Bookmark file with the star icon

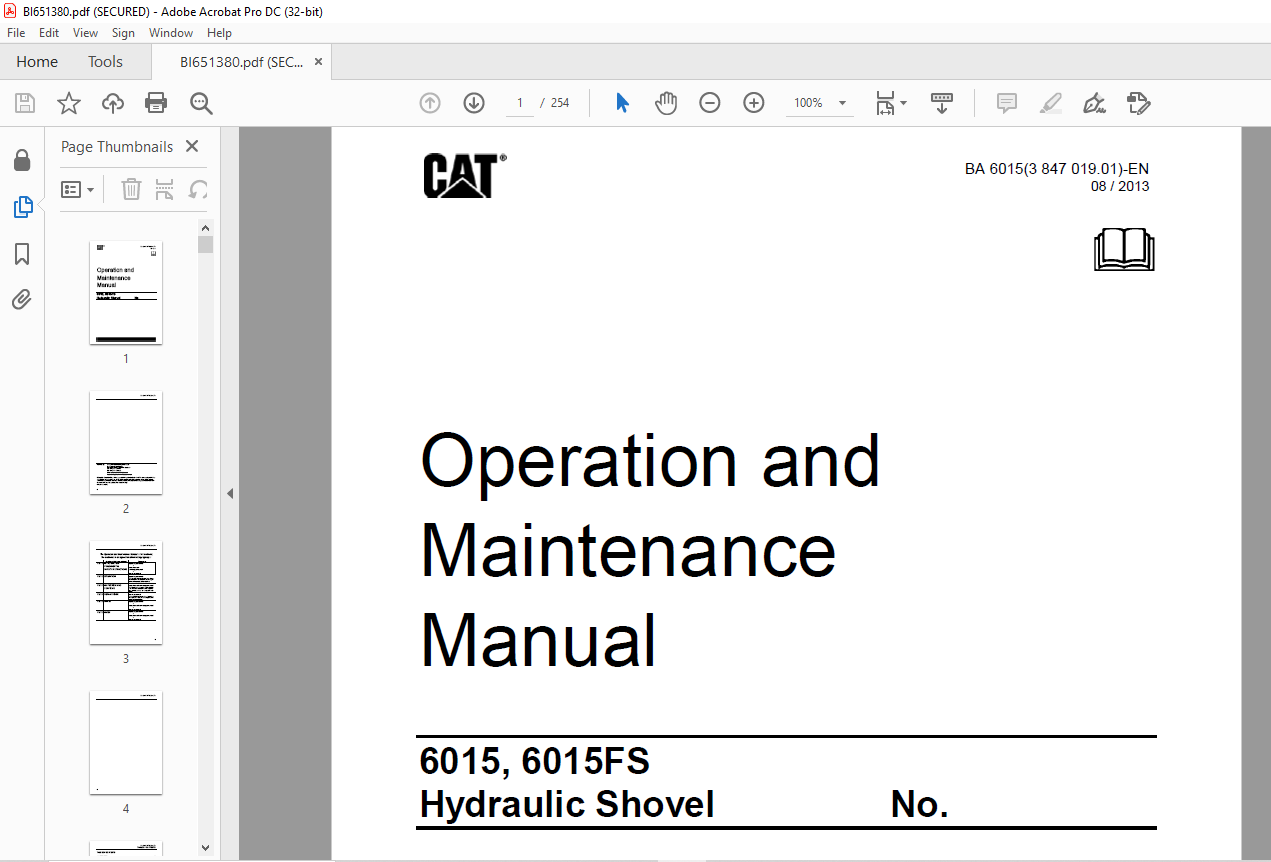coord(68,103)
